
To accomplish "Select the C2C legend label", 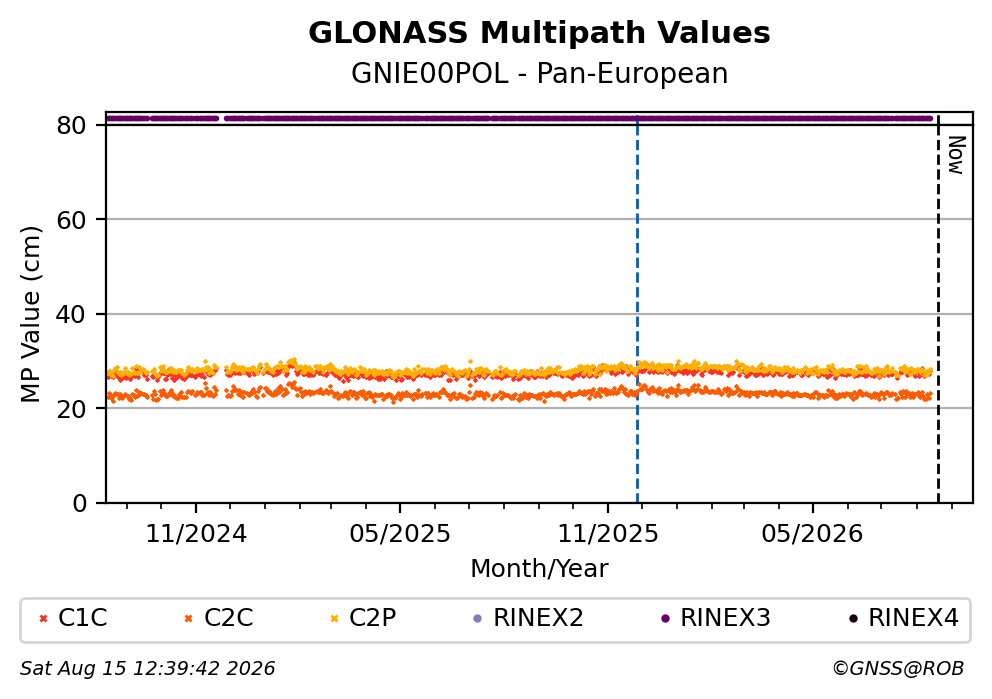I will coord(228,618).
